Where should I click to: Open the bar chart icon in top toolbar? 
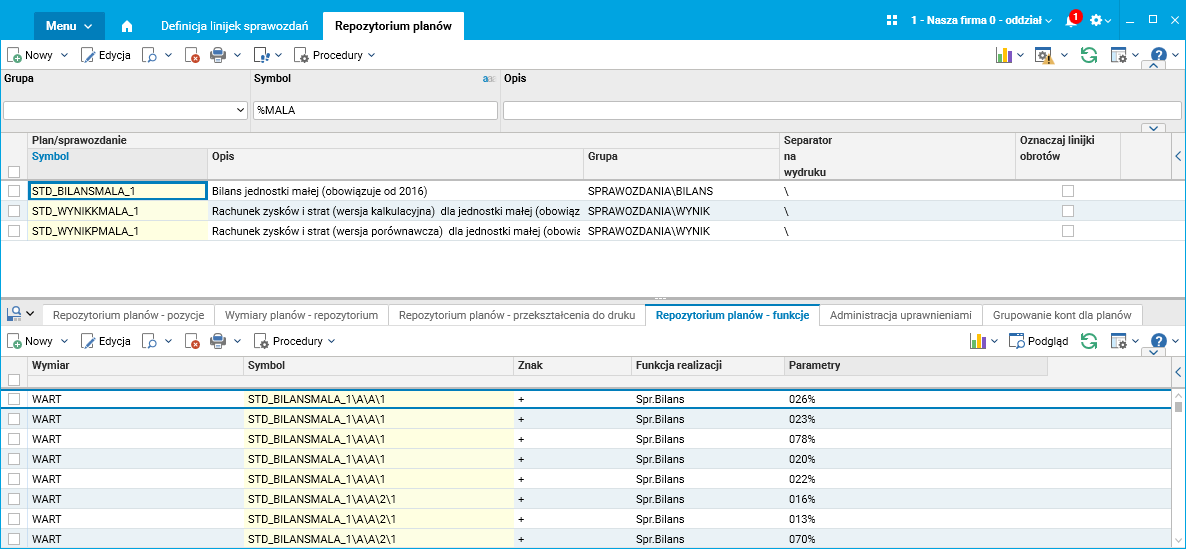tap(1004, 56)
